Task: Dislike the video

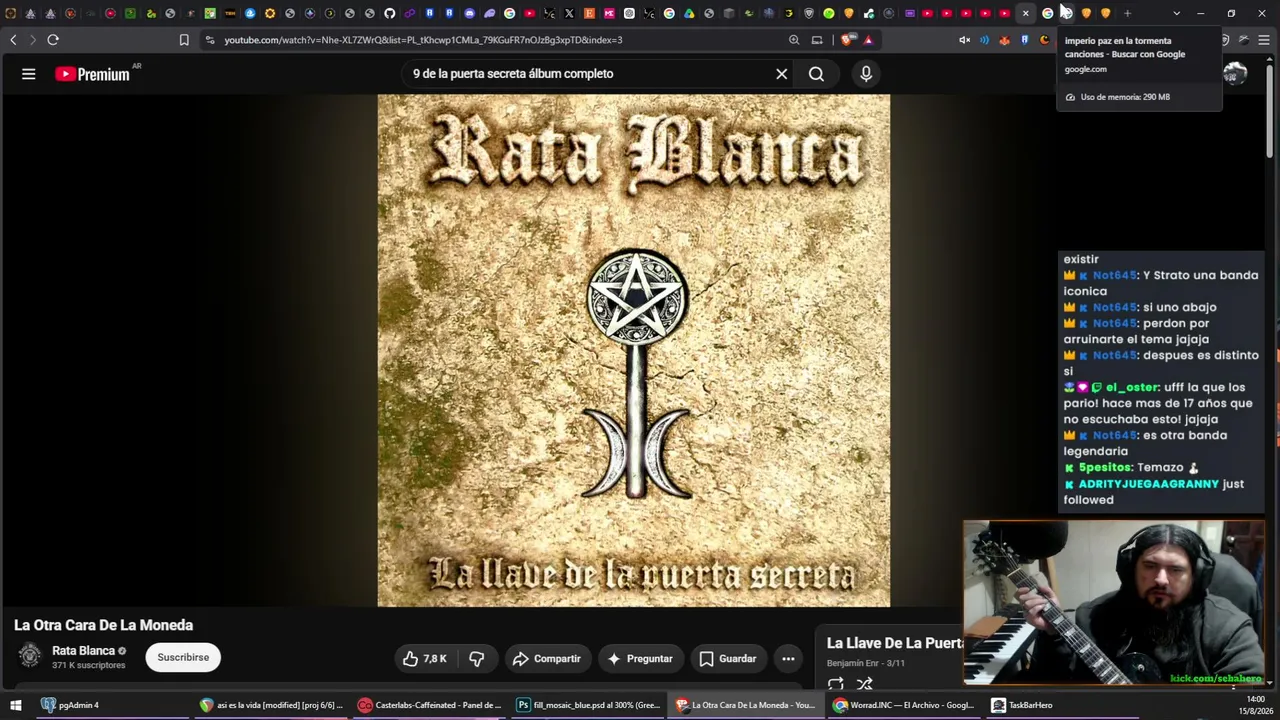Action: 477,659
